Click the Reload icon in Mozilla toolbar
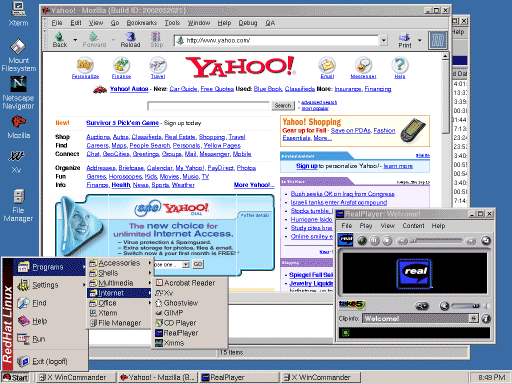512x384 pixels. (130, 39)
